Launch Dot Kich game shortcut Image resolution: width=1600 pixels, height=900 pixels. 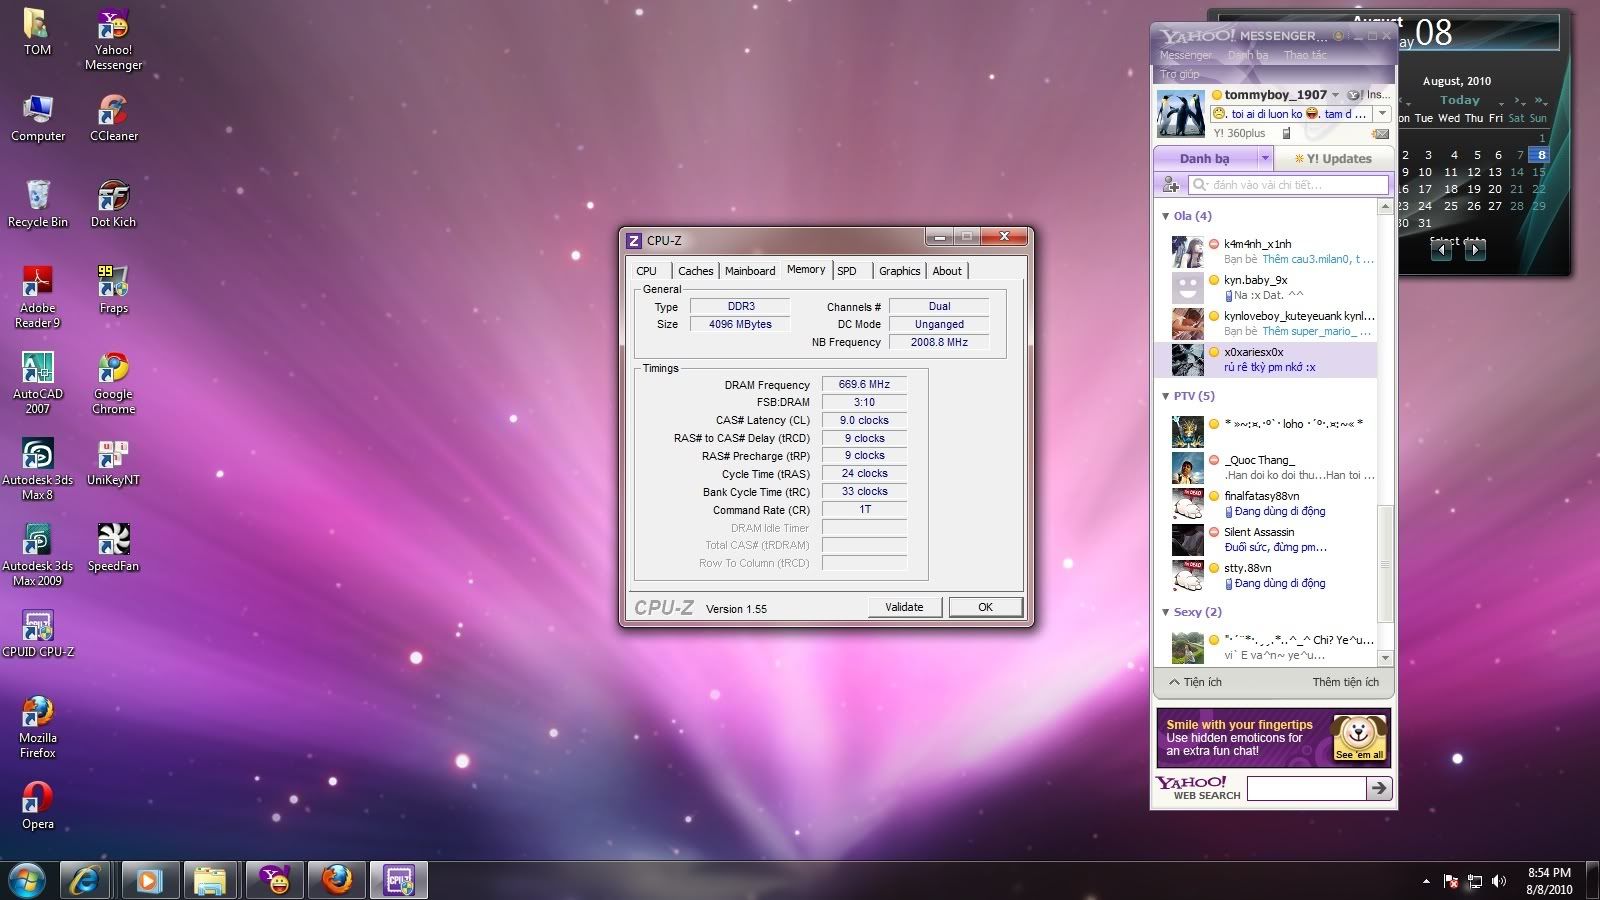[113, 204]
